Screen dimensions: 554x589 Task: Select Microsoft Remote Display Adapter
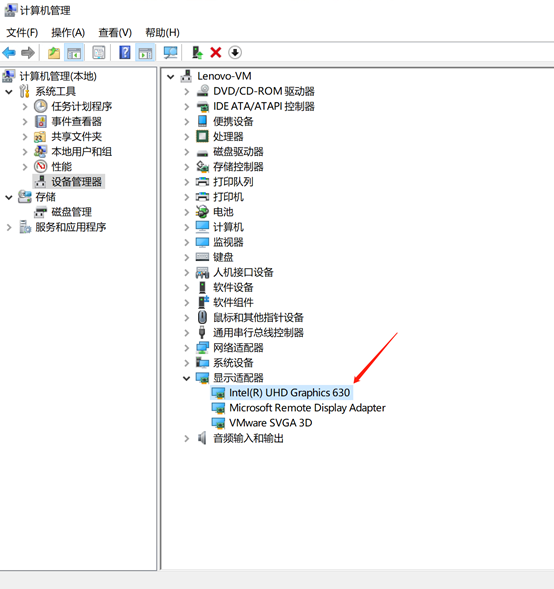tap(307, 408)
